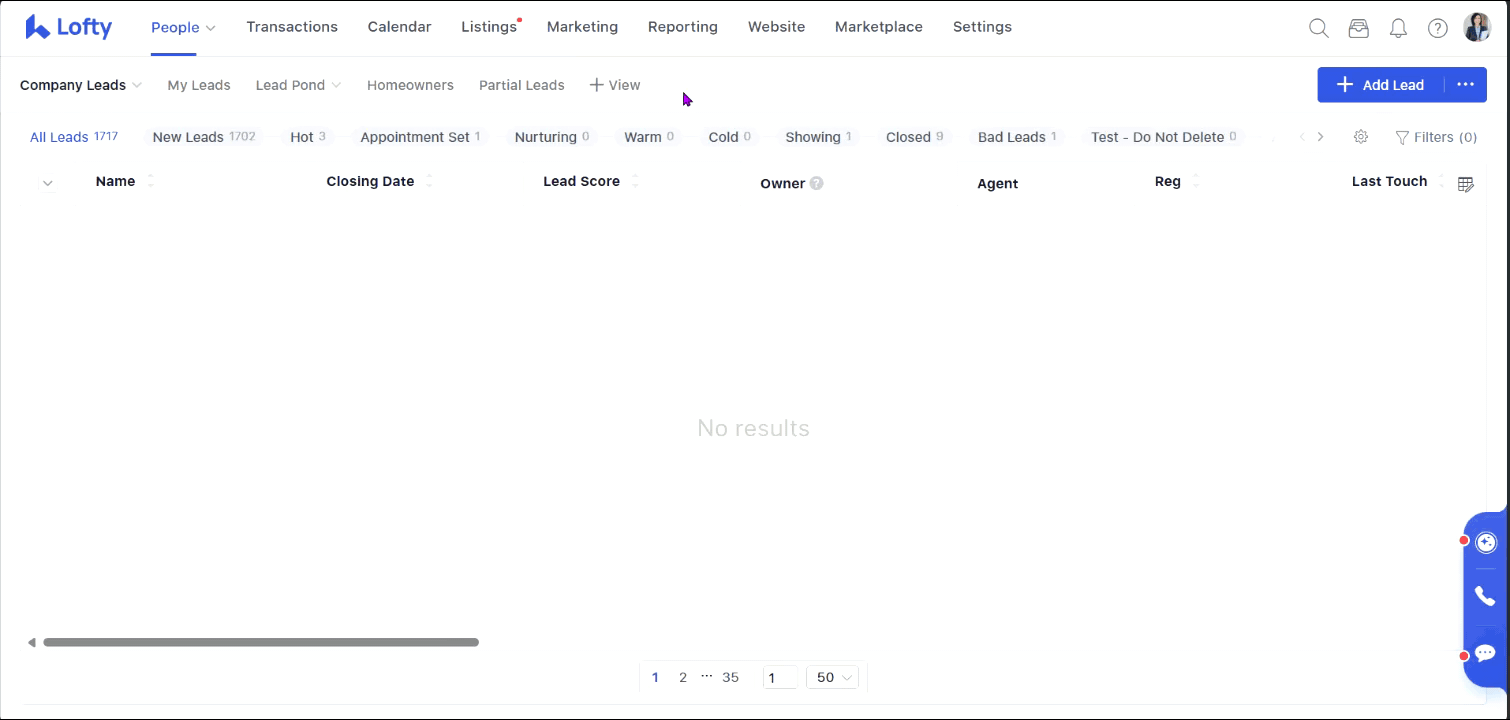Open the page size 50 dropdown
1510x720 pixels.
(832, 678)
